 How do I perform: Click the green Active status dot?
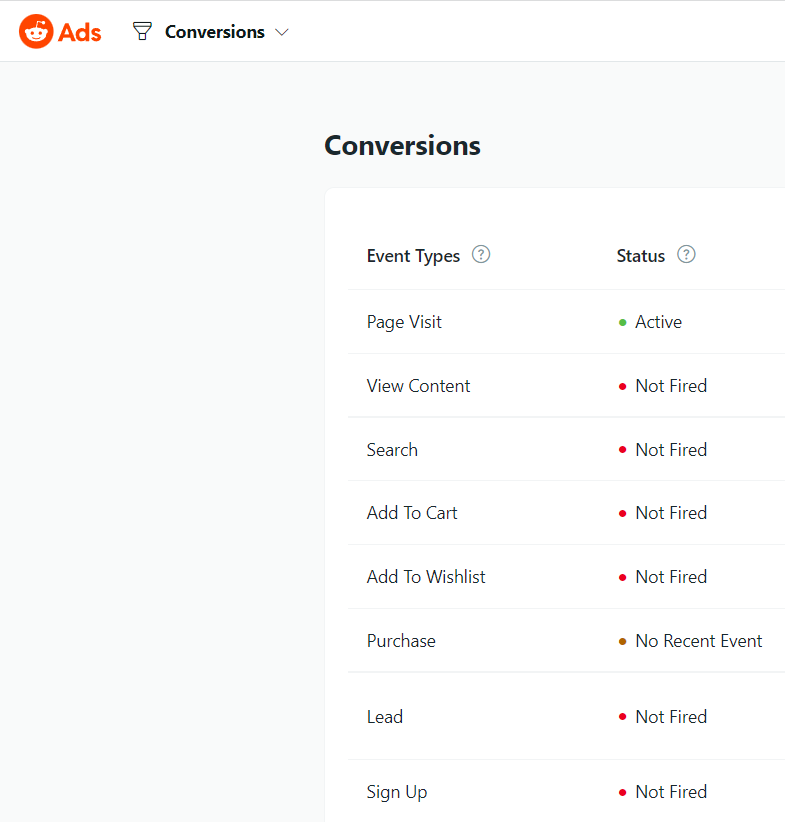click(x=623, y=322)
